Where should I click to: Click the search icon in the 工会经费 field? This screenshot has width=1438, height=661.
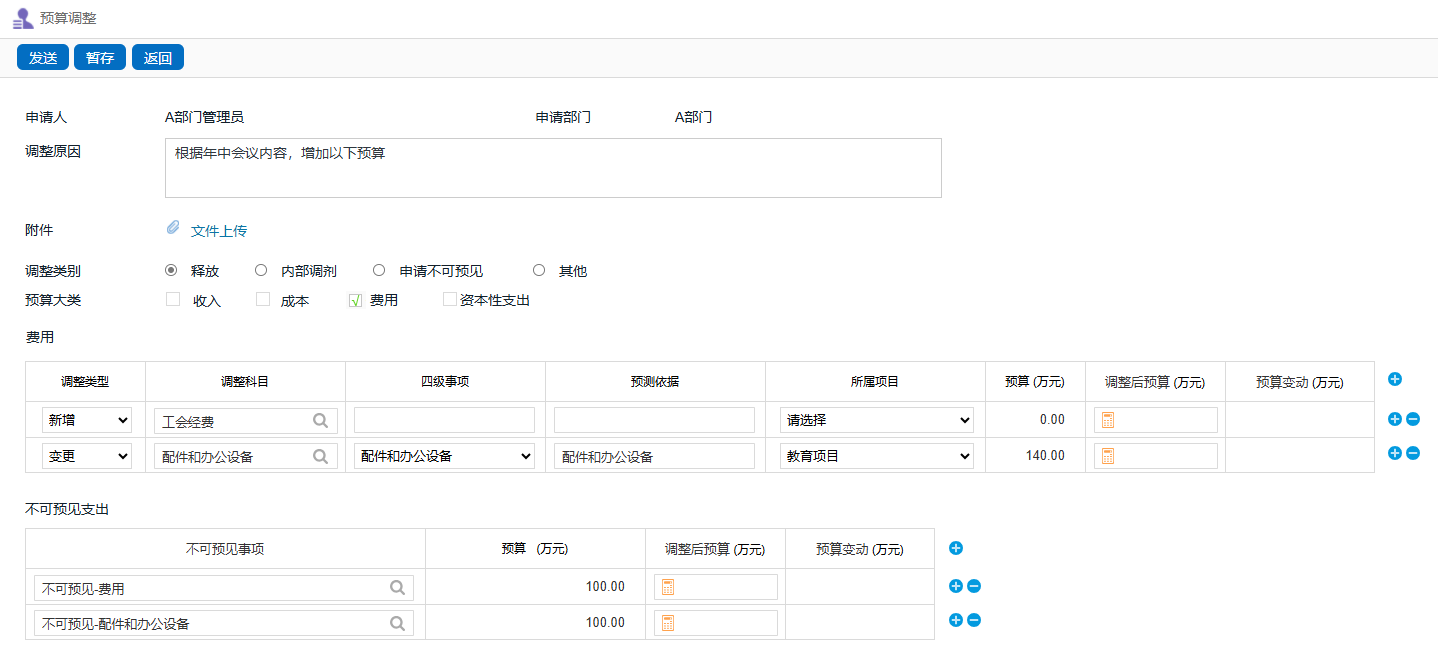(x=320, y=421)
